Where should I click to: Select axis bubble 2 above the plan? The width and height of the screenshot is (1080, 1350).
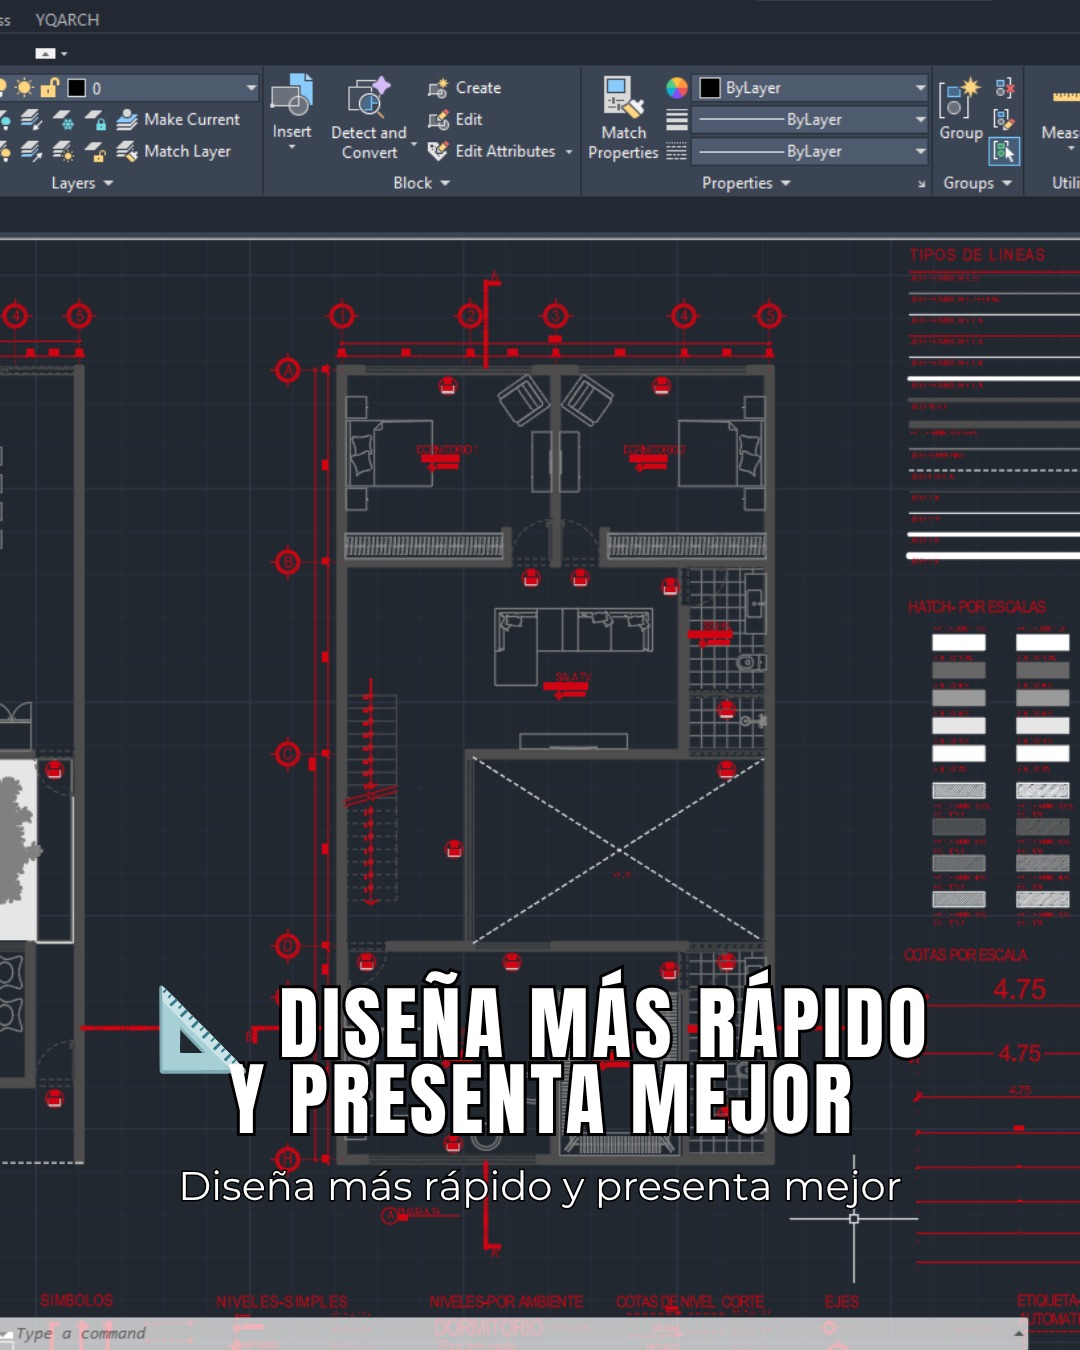[470, 316]
